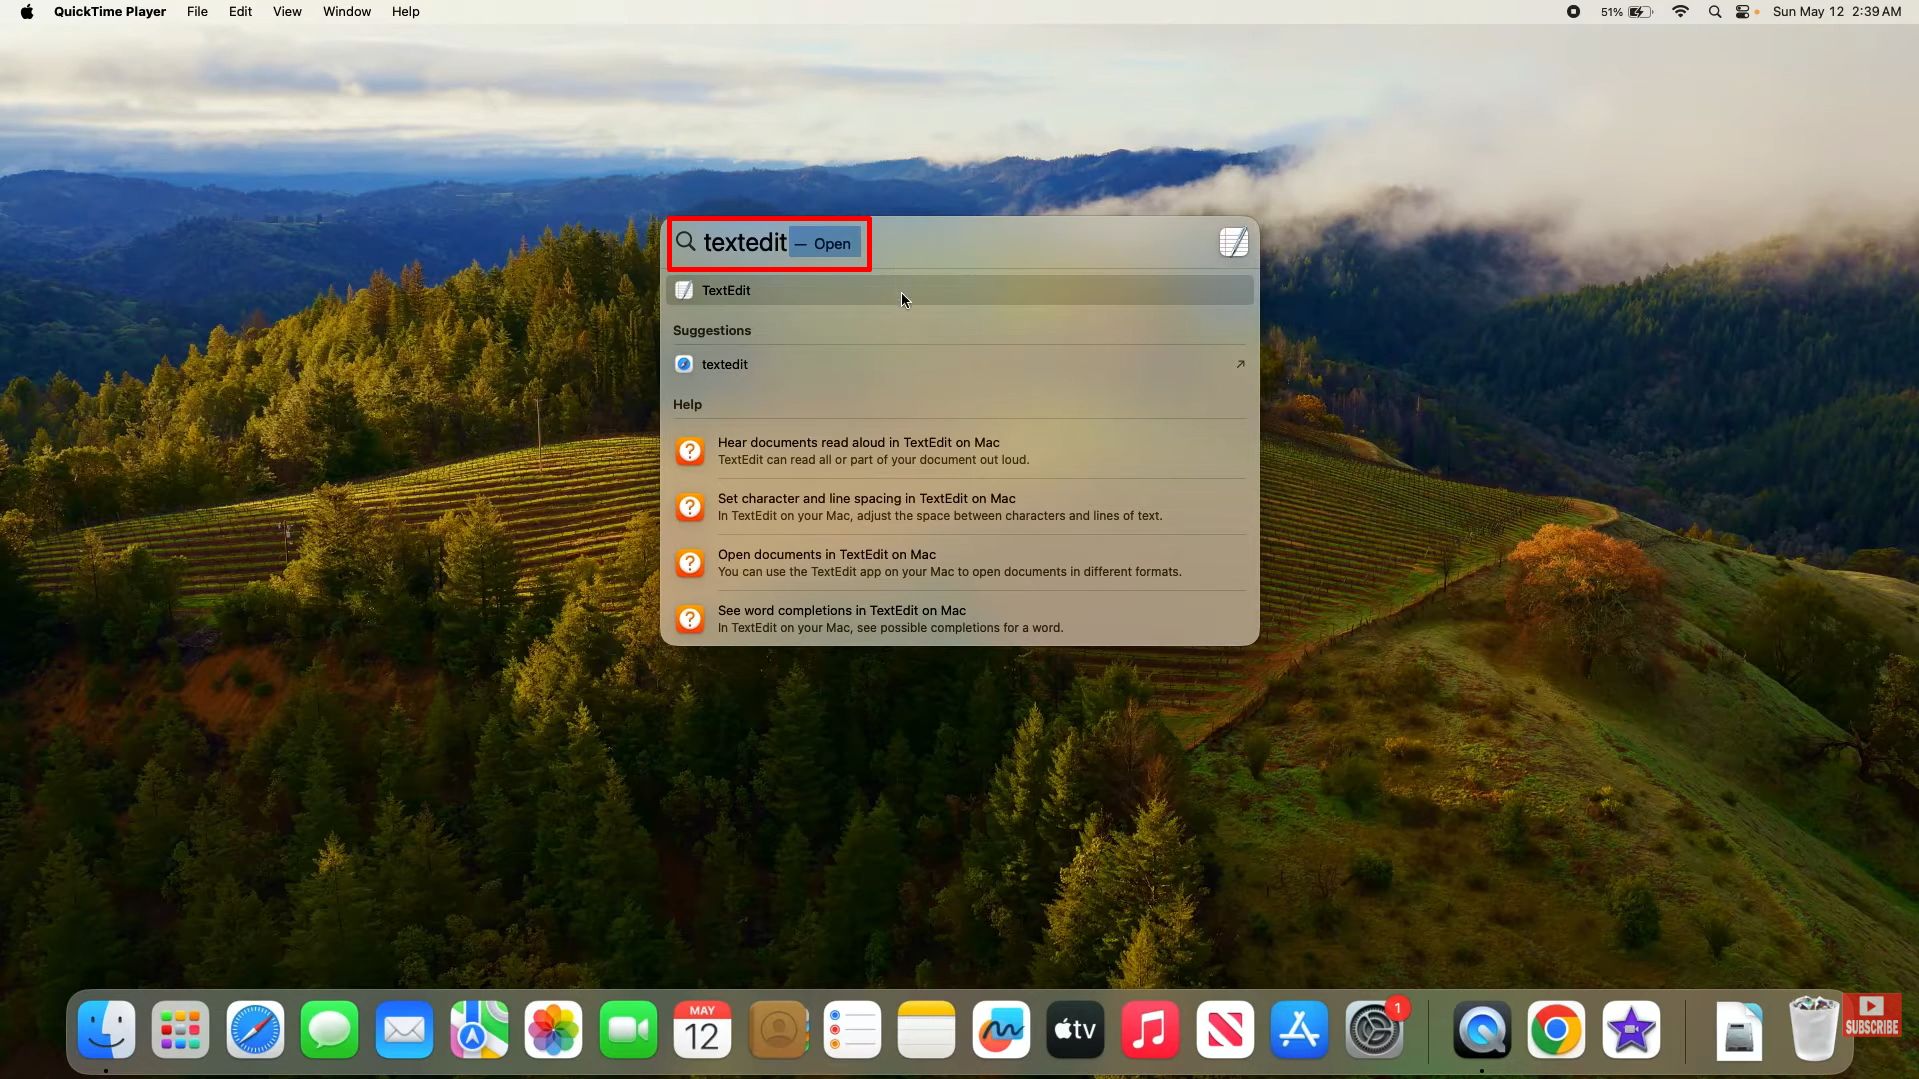
Task: Open the Help menu
Action: point(405,12)
